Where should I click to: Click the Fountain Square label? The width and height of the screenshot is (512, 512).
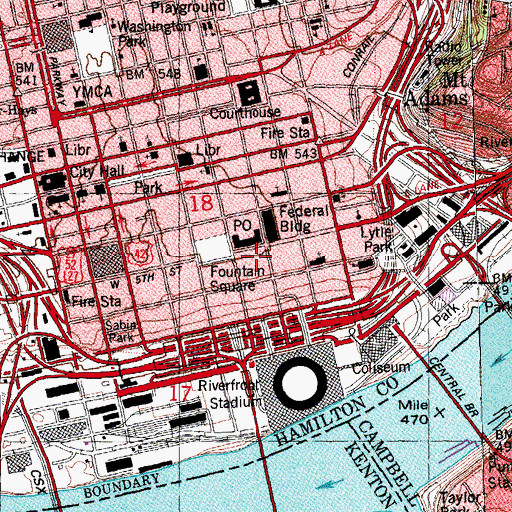click(237, 279)
